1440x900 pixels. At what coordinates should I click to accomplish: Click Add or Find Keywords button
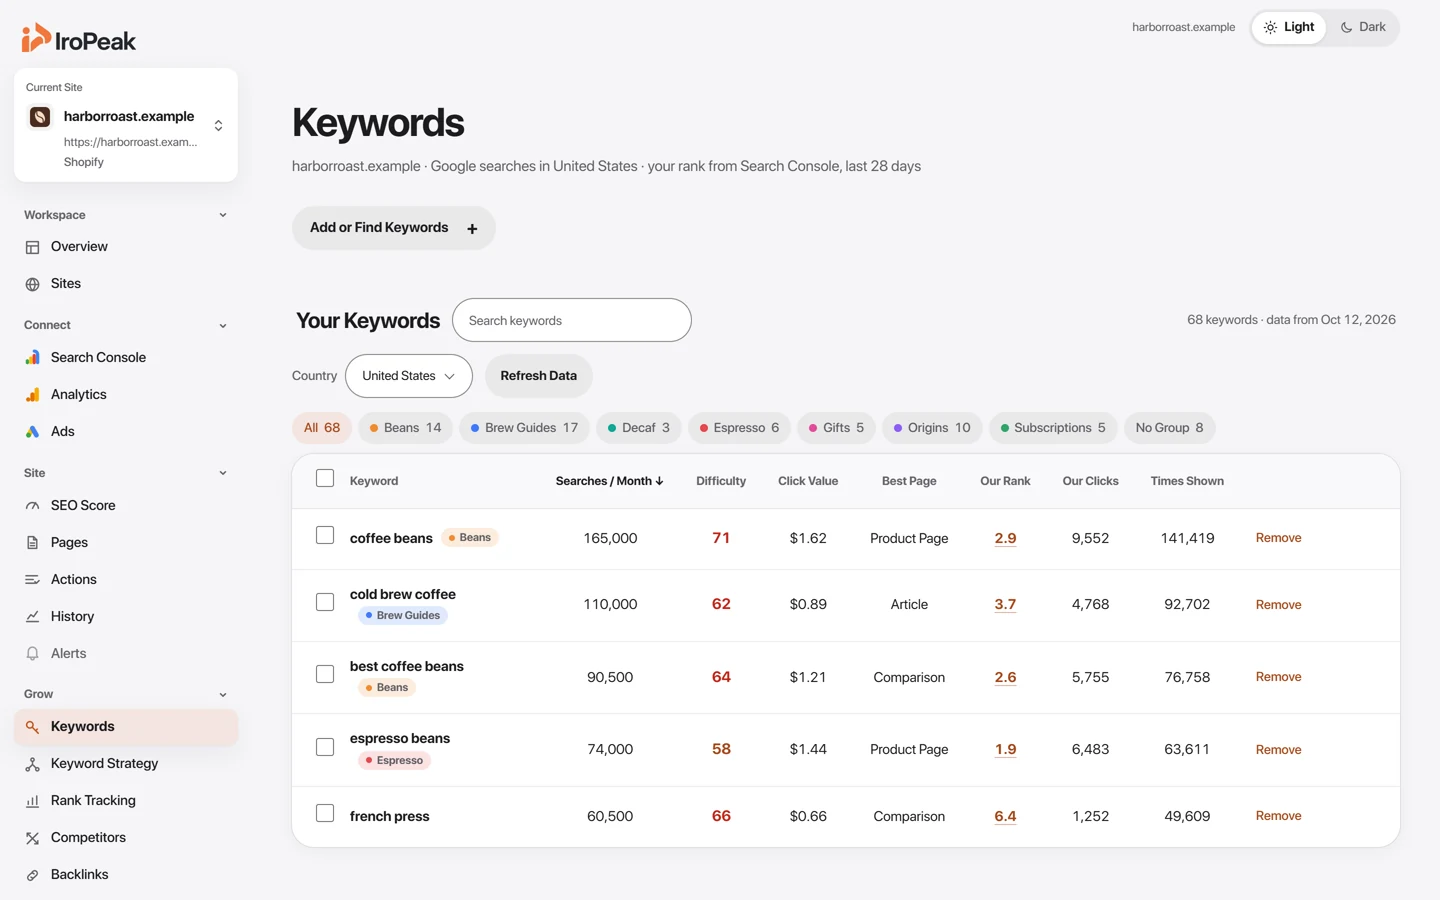(x=394, y=228)
